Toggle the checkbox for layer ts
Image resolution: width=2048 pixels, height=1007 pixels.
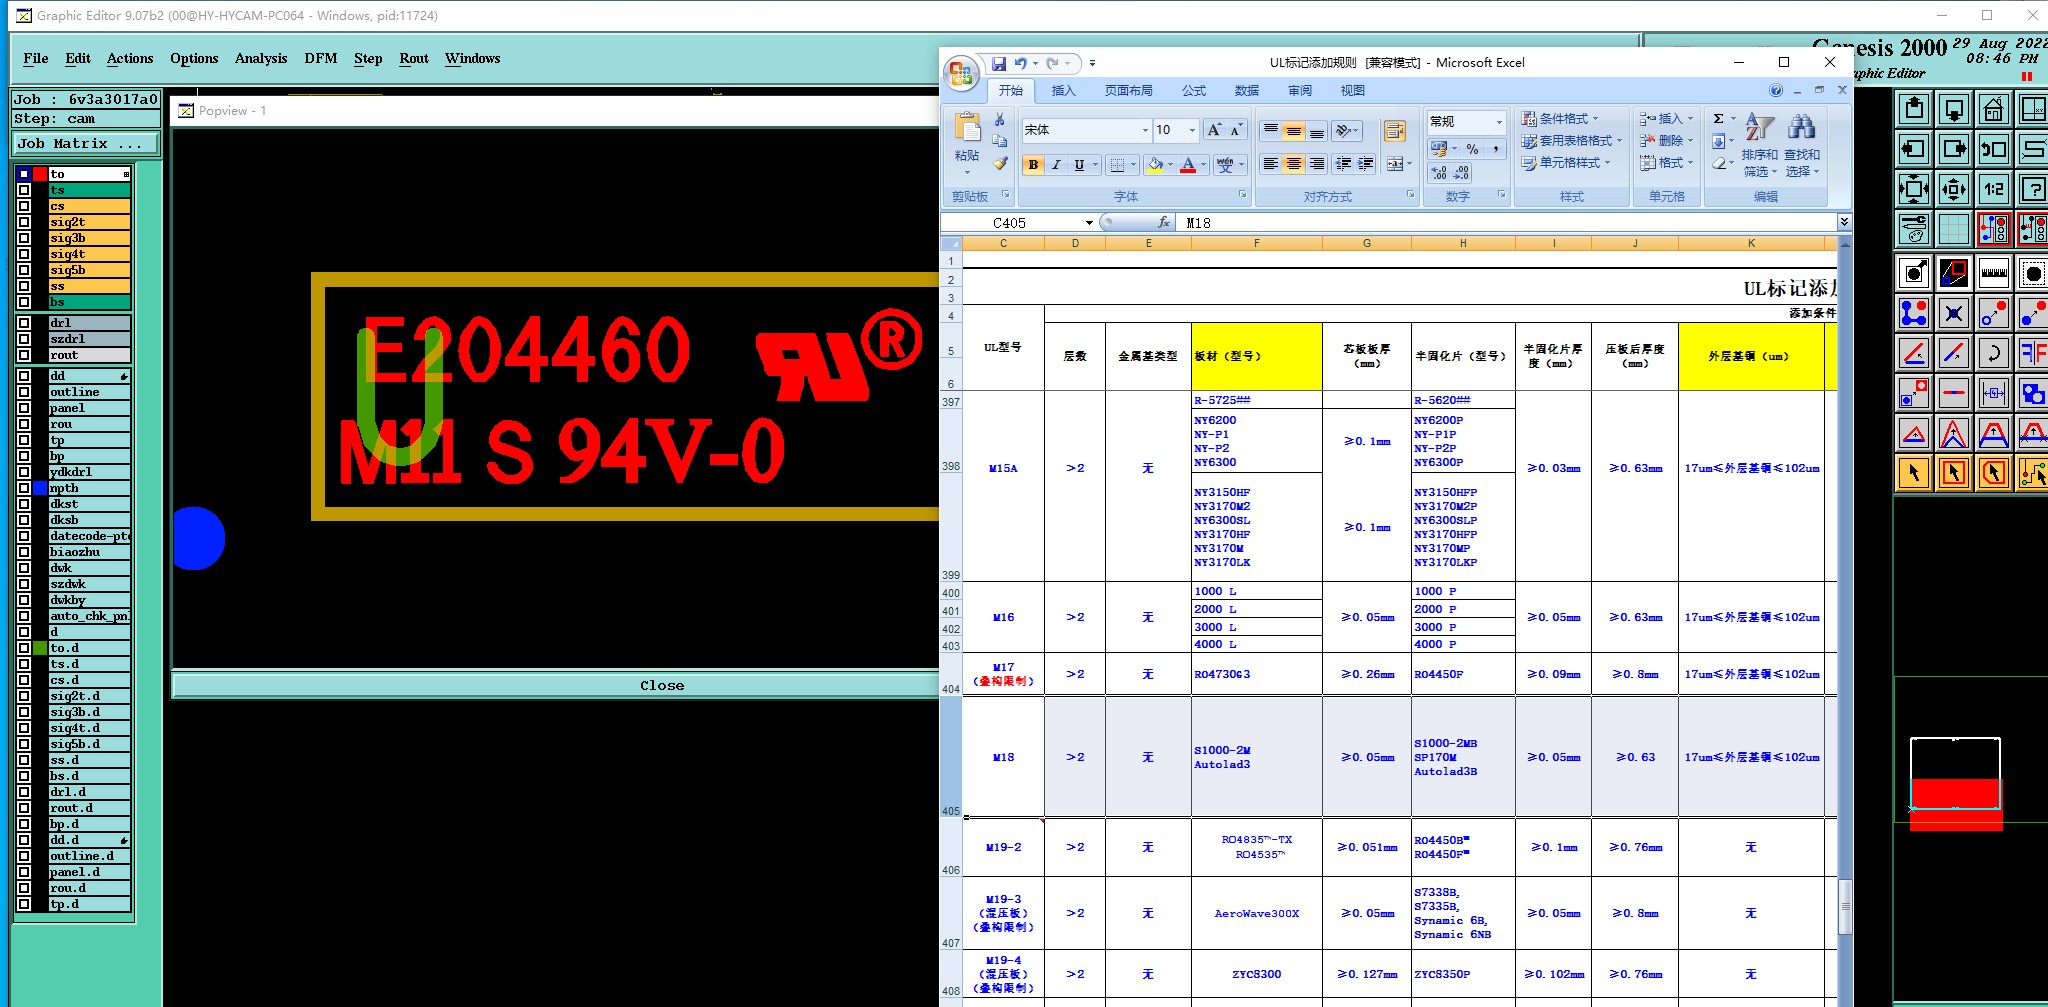tap(24, 190)
